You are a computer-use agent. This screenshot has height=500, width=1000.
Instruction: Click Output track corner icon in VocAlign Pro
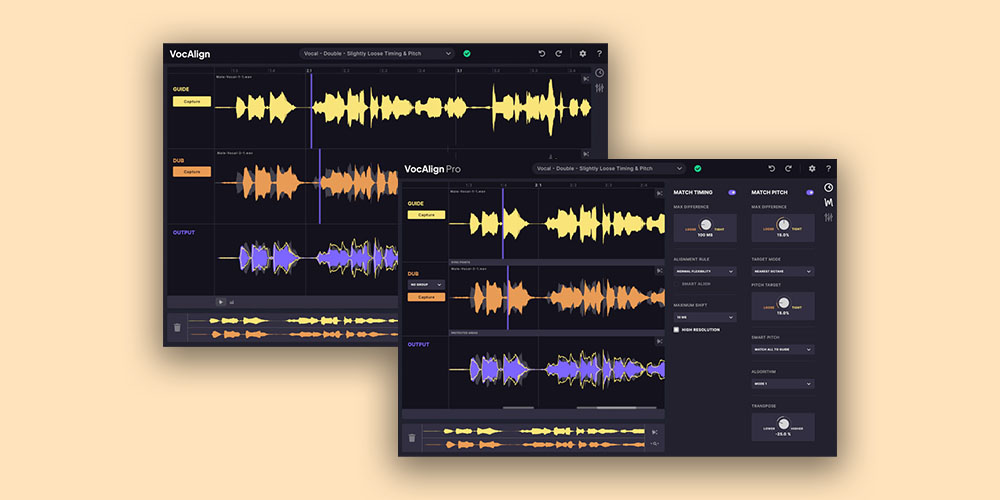(x=659, y=341)
